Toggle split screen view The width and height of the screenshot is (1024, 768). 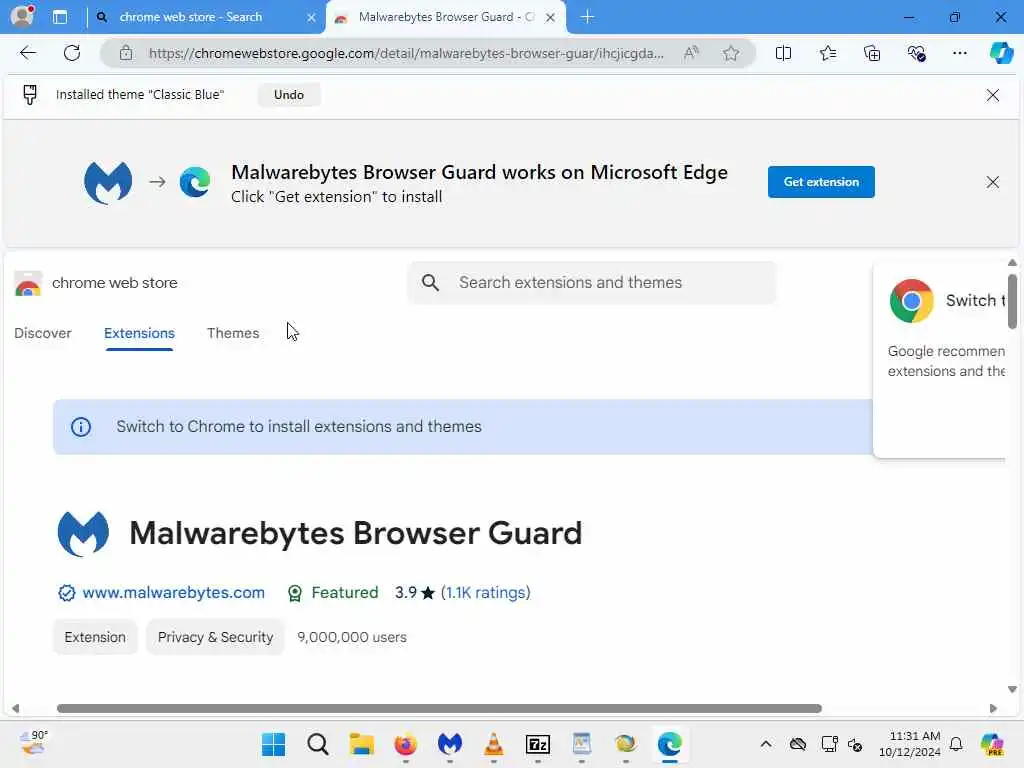(x=783, y=53)
